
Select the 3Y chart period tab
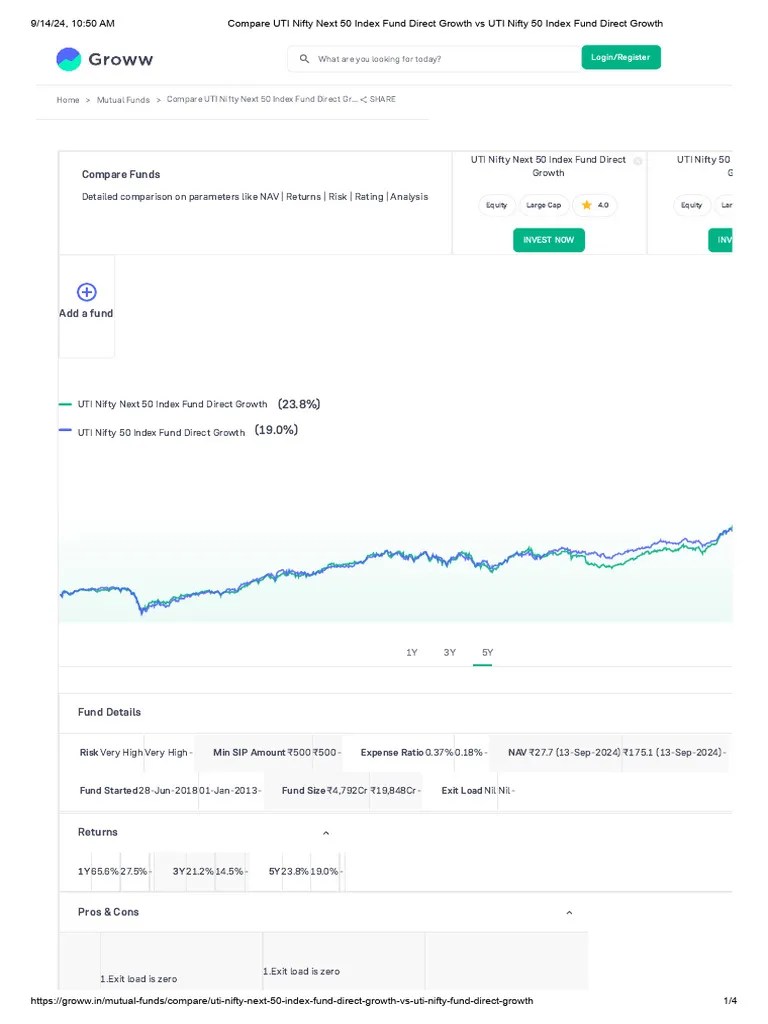click(450, 653)
